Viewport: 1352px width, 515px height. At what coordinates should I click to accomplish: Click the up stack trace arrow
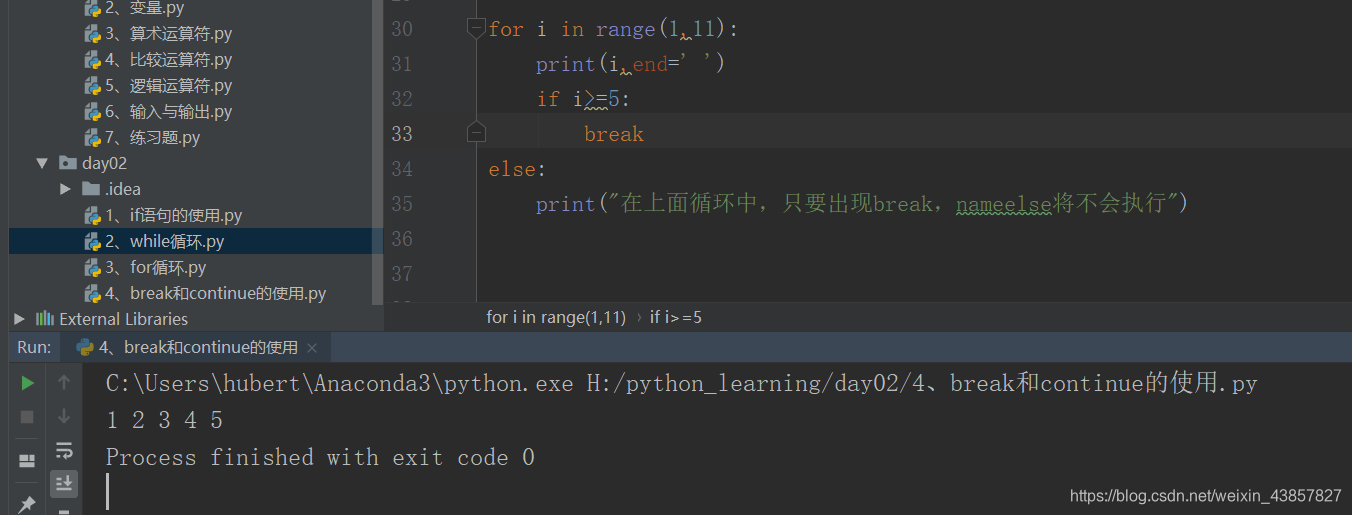point(64,382)
